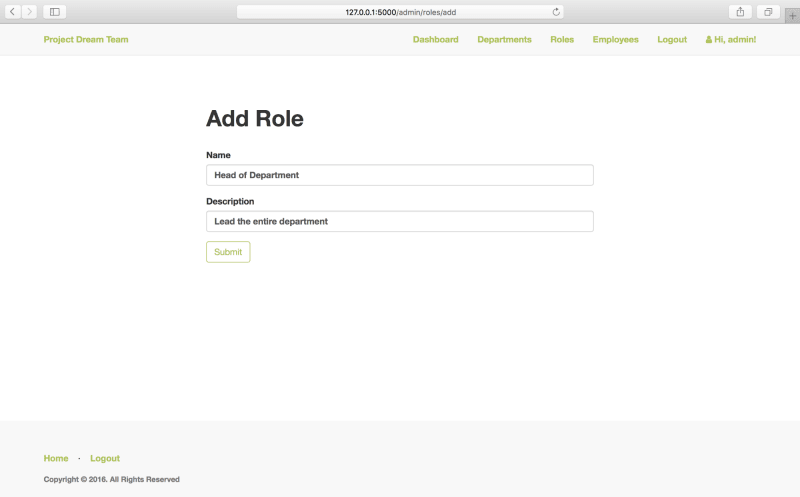Screen dimensions: 800x497
Task: Go to the Dashboard page
Action: (436, 39)
